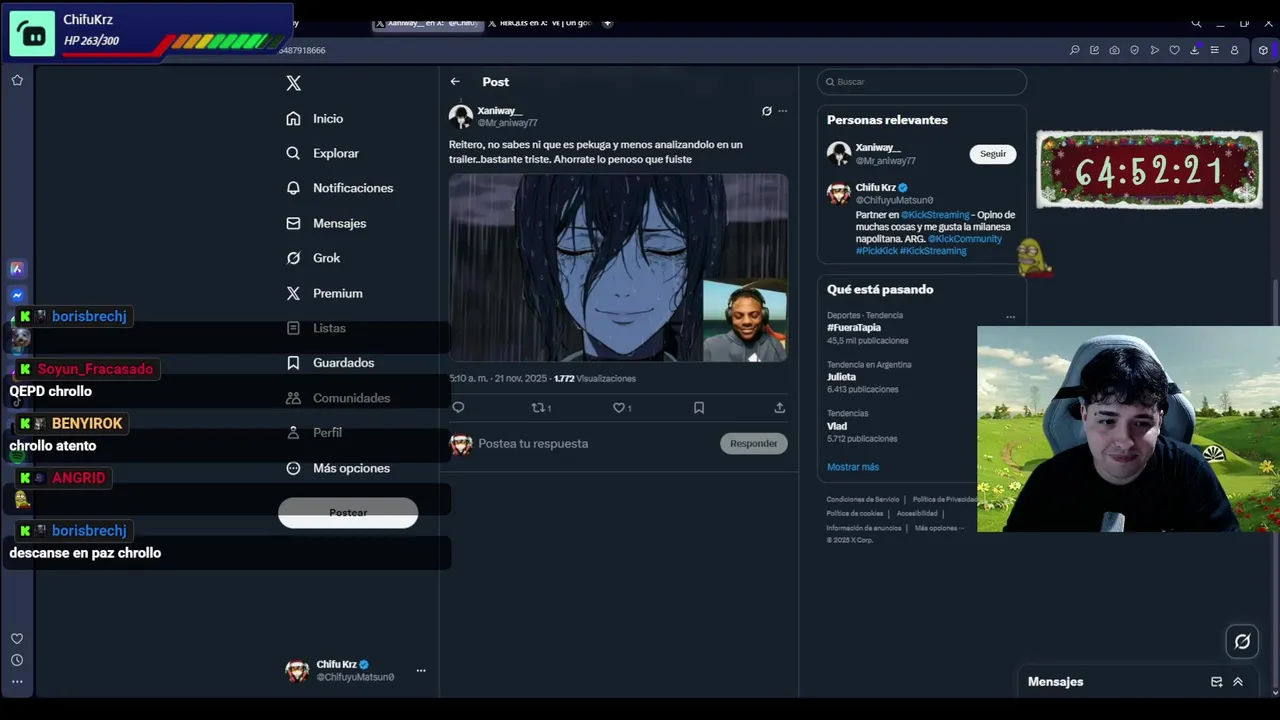1280x720 pixels.
Task: Open the browser profile account icon
Action: coord(1235,50)
